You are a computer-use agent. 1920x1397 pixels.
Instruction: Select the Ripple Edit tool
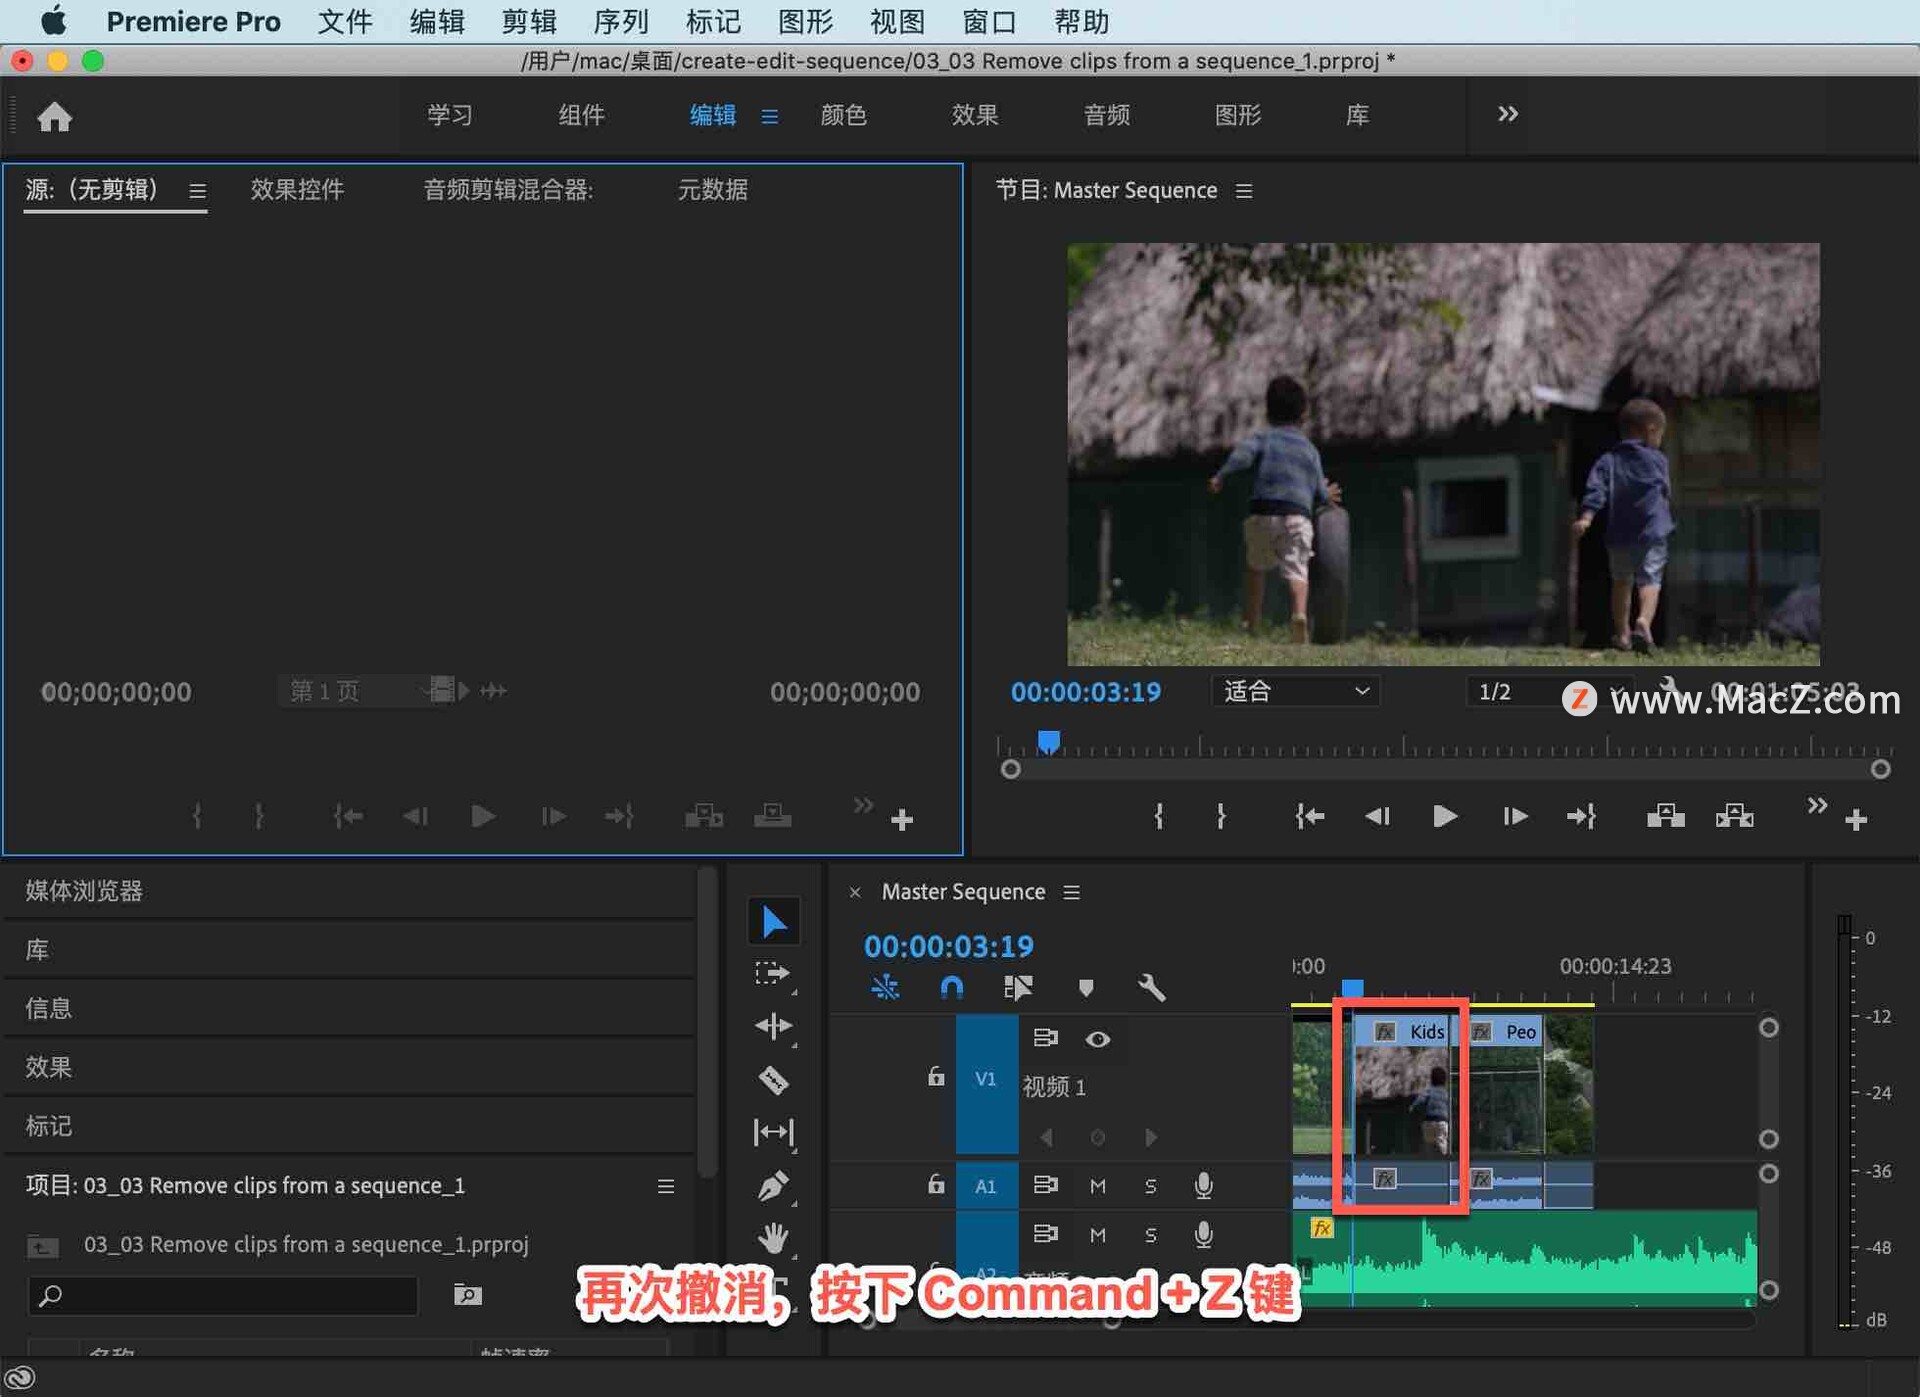point(773,1026)
